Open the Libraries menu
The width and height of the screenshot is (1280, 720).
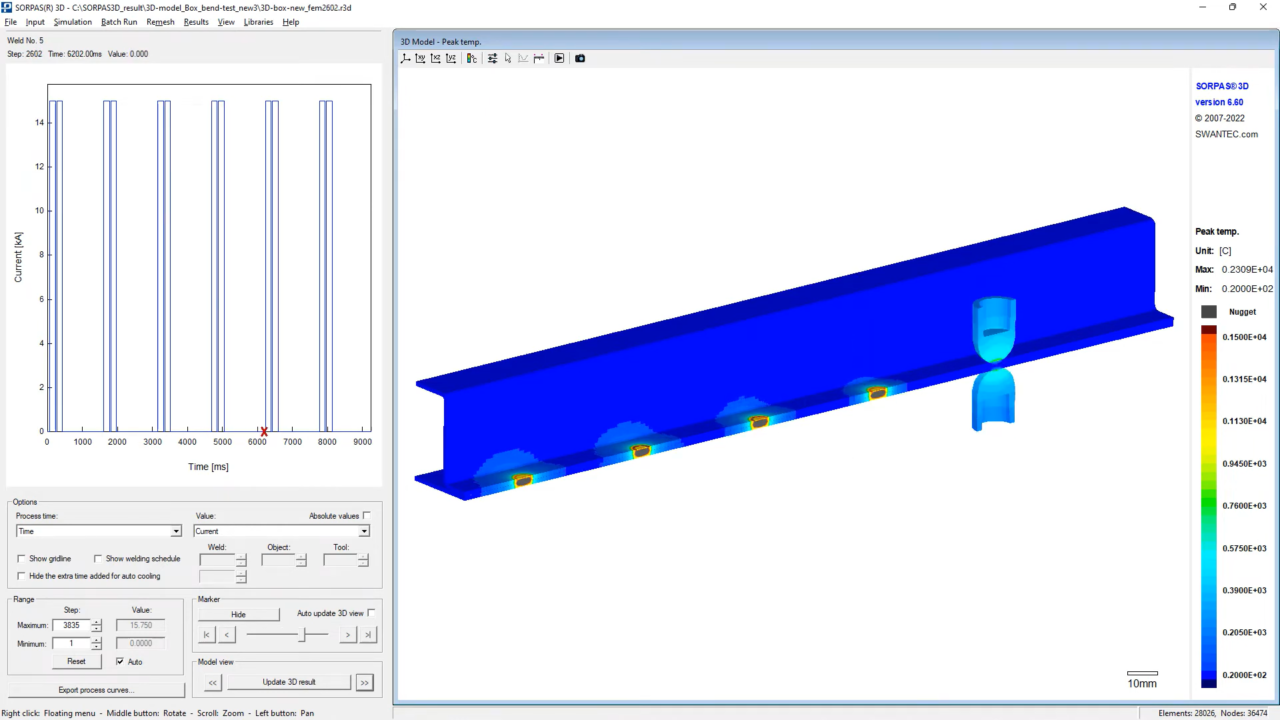(258, 22)
